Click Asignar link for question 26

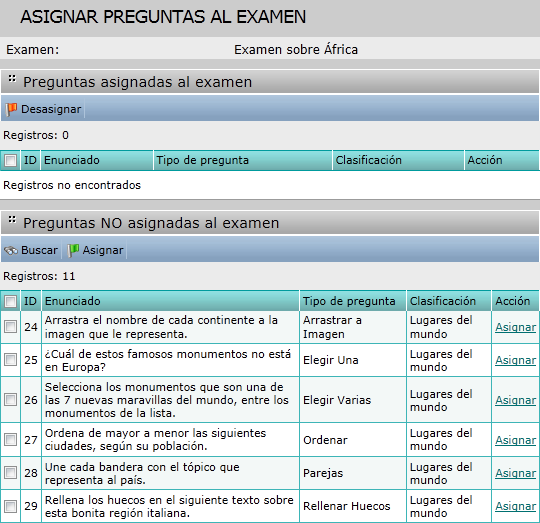coord(516,400)
